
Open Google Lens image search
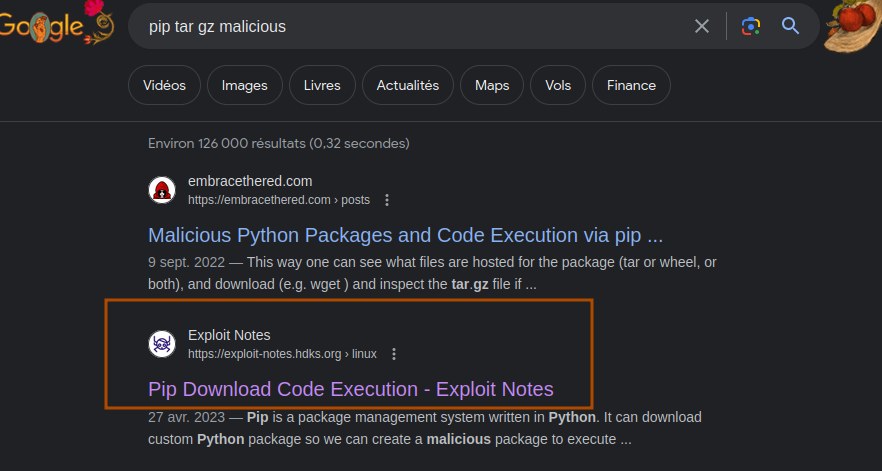751,26
